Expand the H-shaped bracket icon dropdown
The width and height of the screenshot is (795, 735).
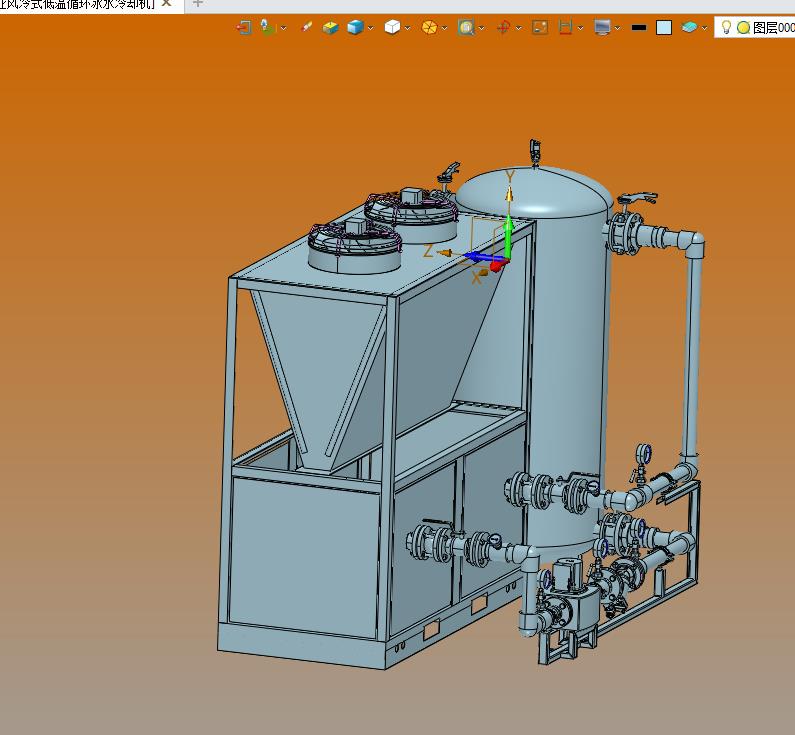pyautogui.click(x=581, y=28)
